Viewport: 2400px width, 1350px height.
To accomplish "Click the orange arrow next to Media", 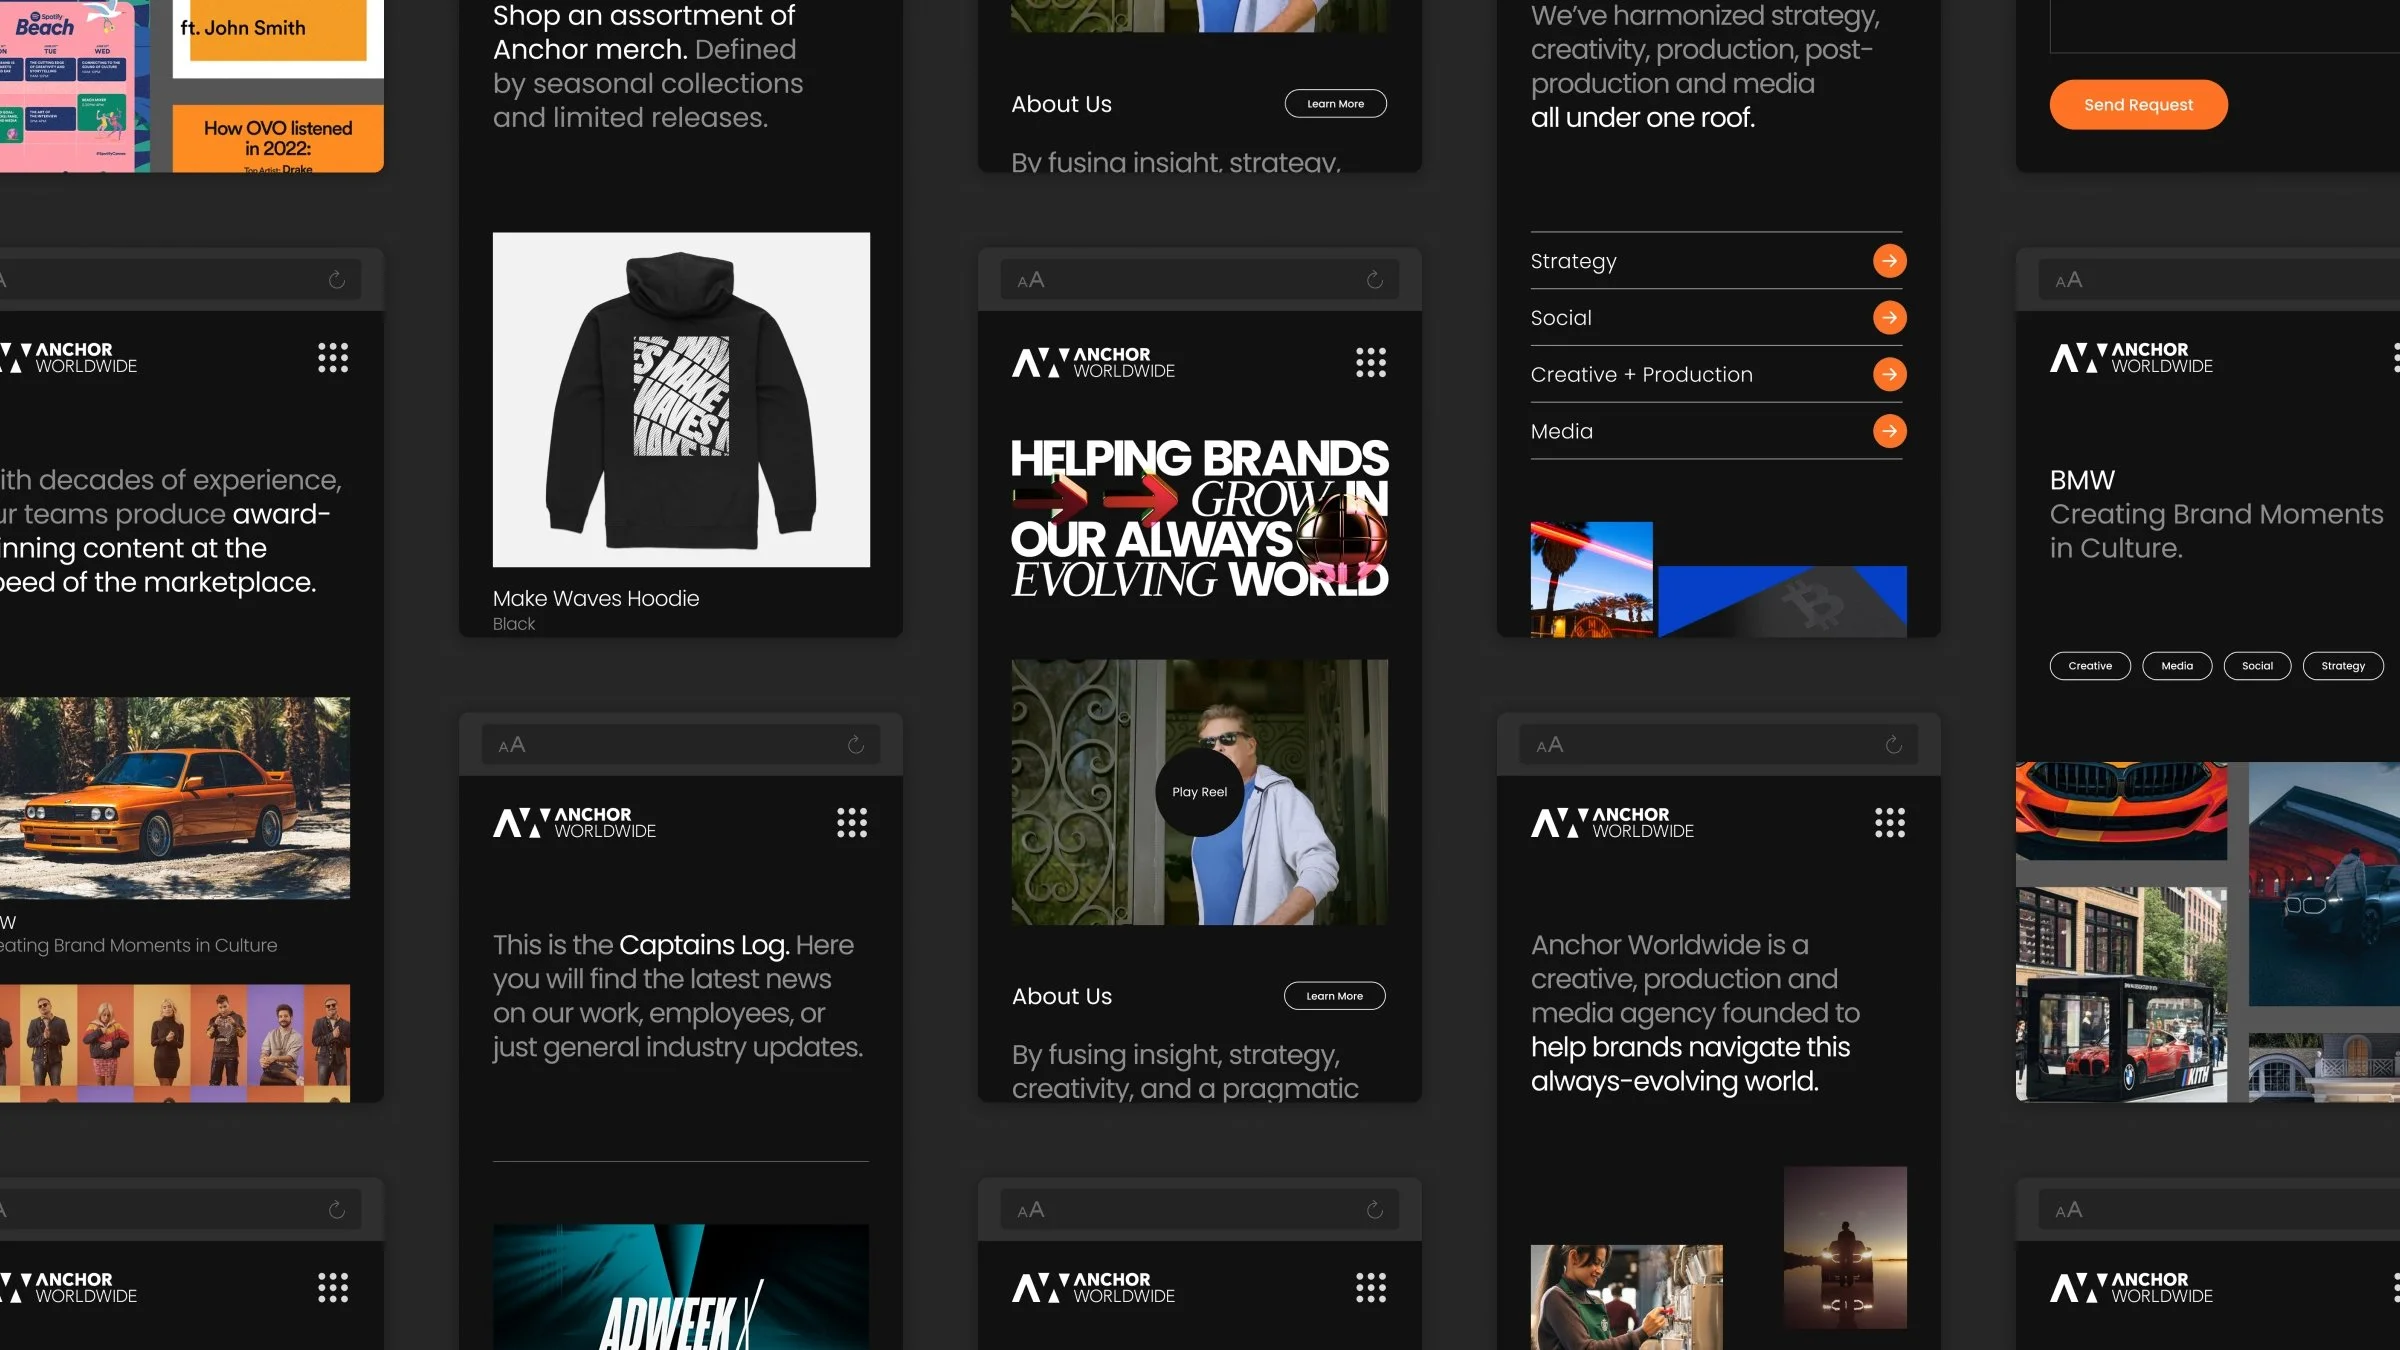I will 1889,432.
